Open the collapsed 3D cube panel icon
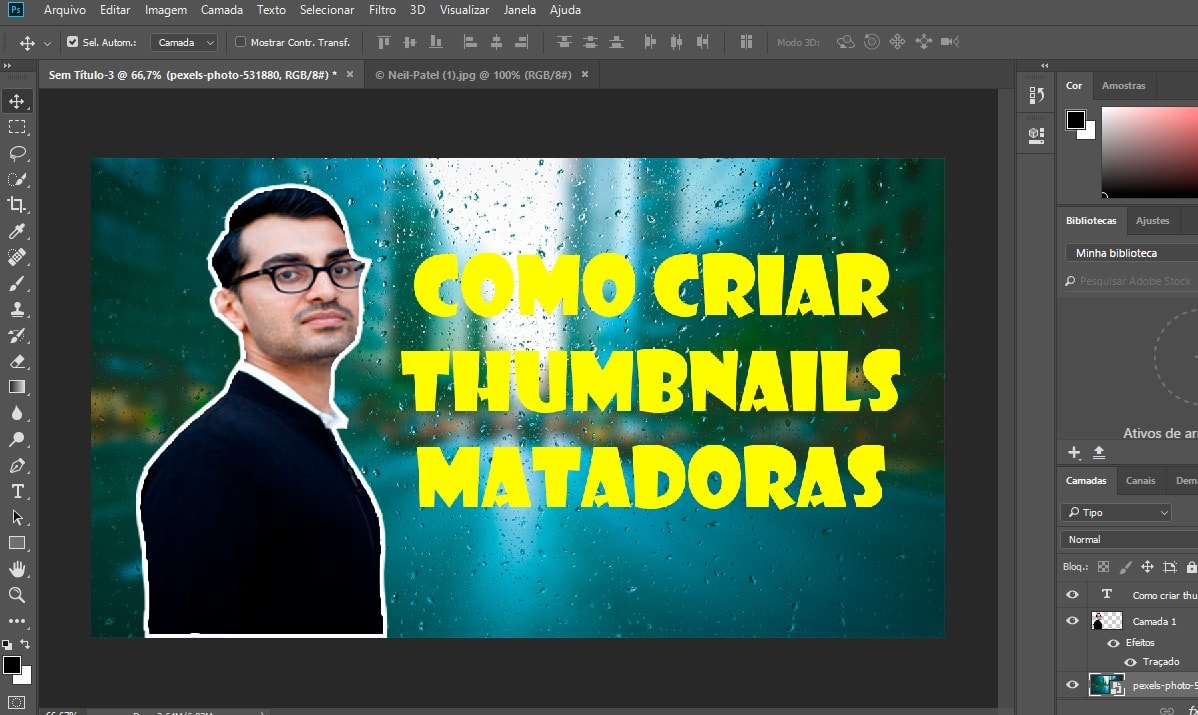 [1036, 135]
